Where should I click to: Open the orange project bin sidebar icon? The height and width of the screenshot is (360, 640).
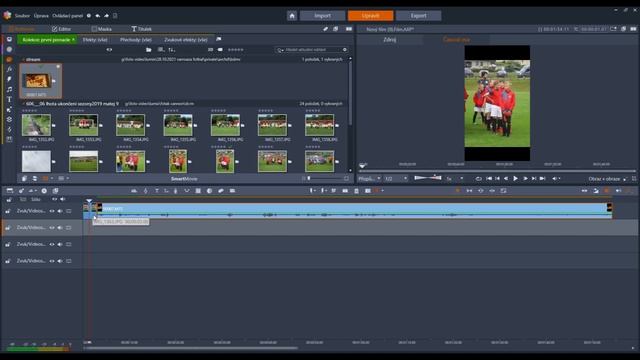click(x=9, y=60)
